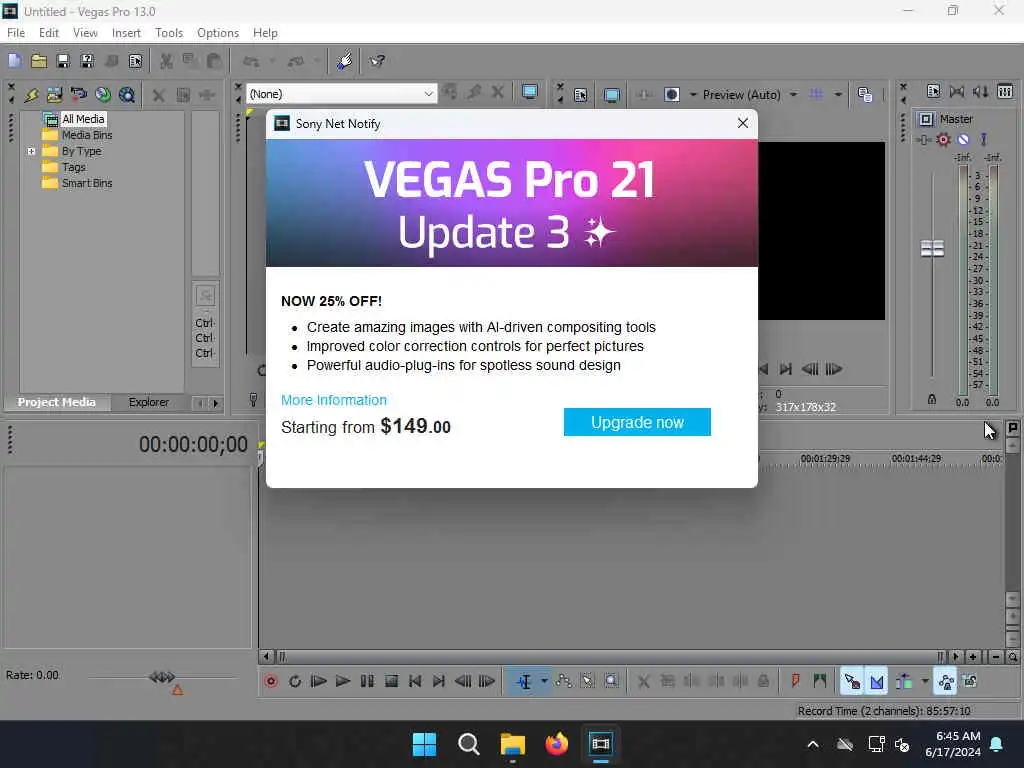
Task: Click Downmix Output icon in Master Bus
Action: (x=957, y=91)
